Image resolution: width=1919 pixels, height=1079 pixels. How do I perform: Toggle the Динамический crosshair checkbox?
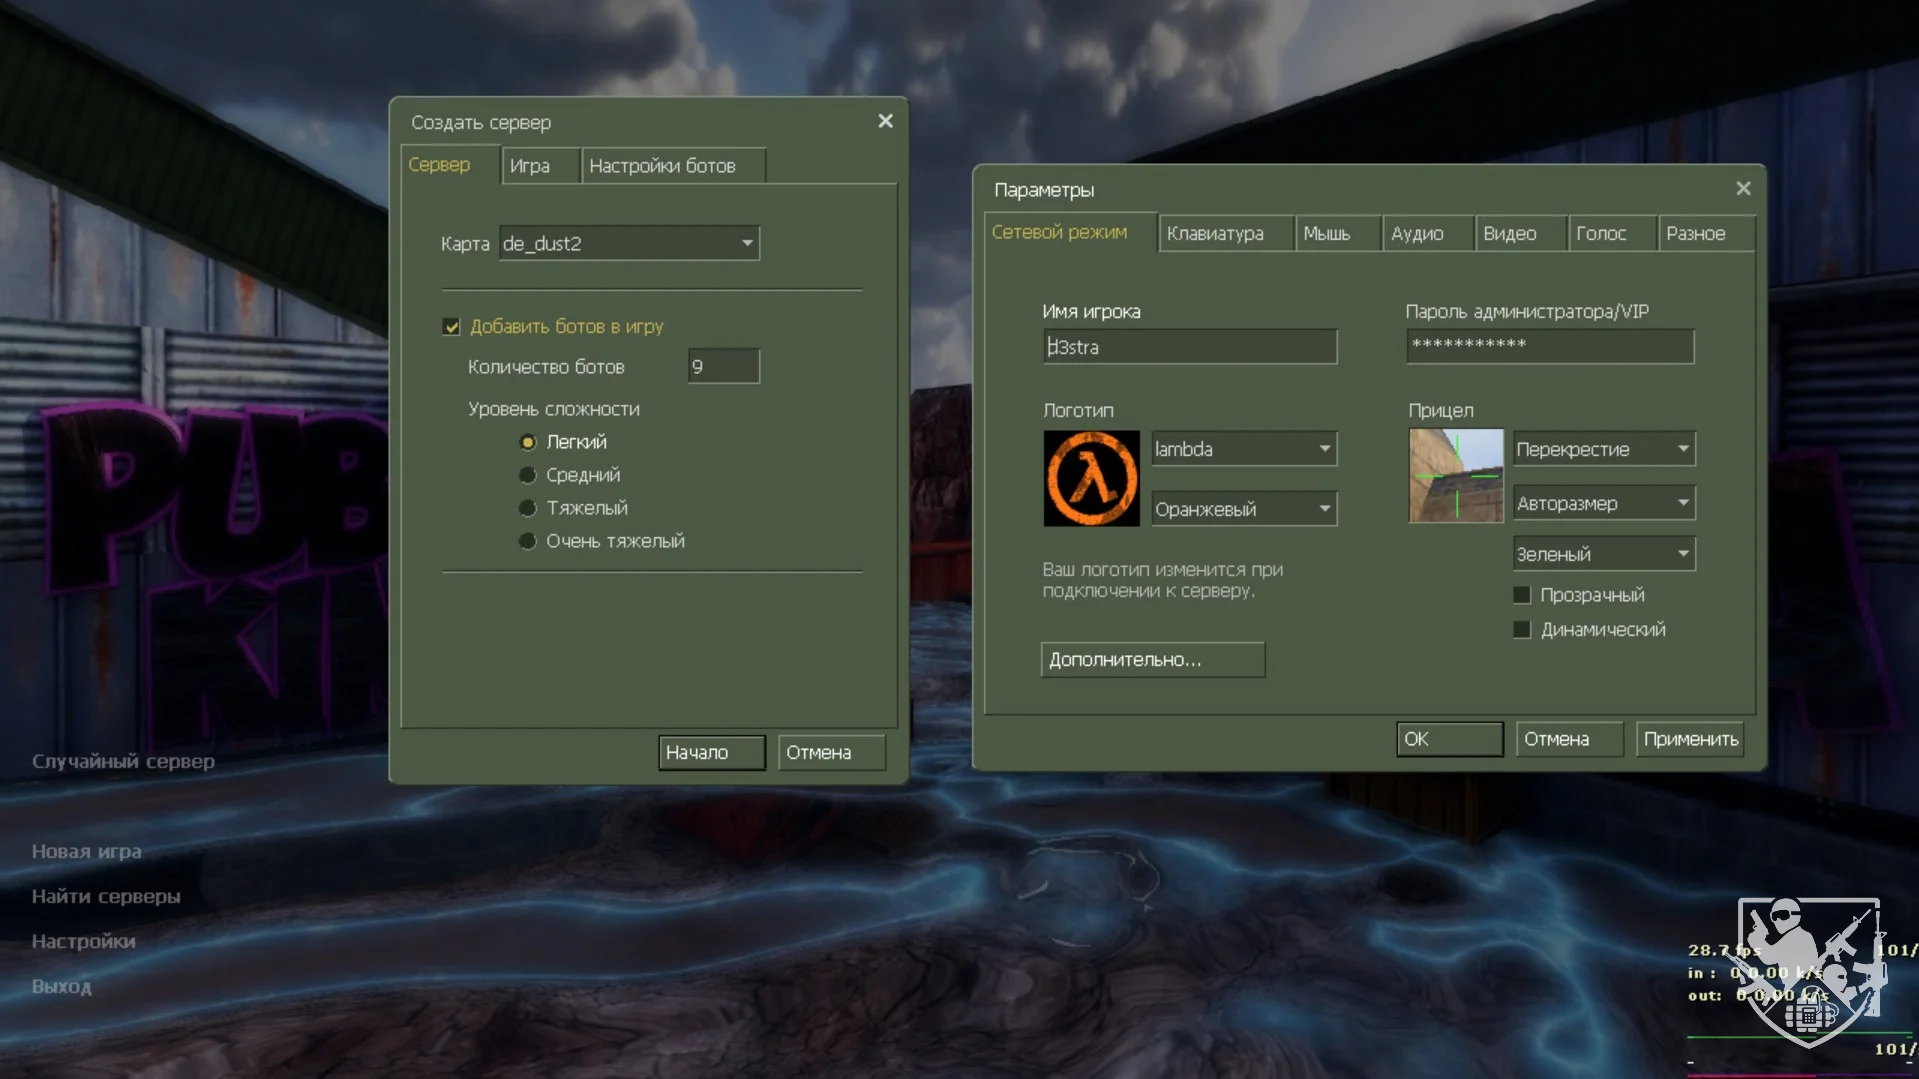[x=1522, y=630]
